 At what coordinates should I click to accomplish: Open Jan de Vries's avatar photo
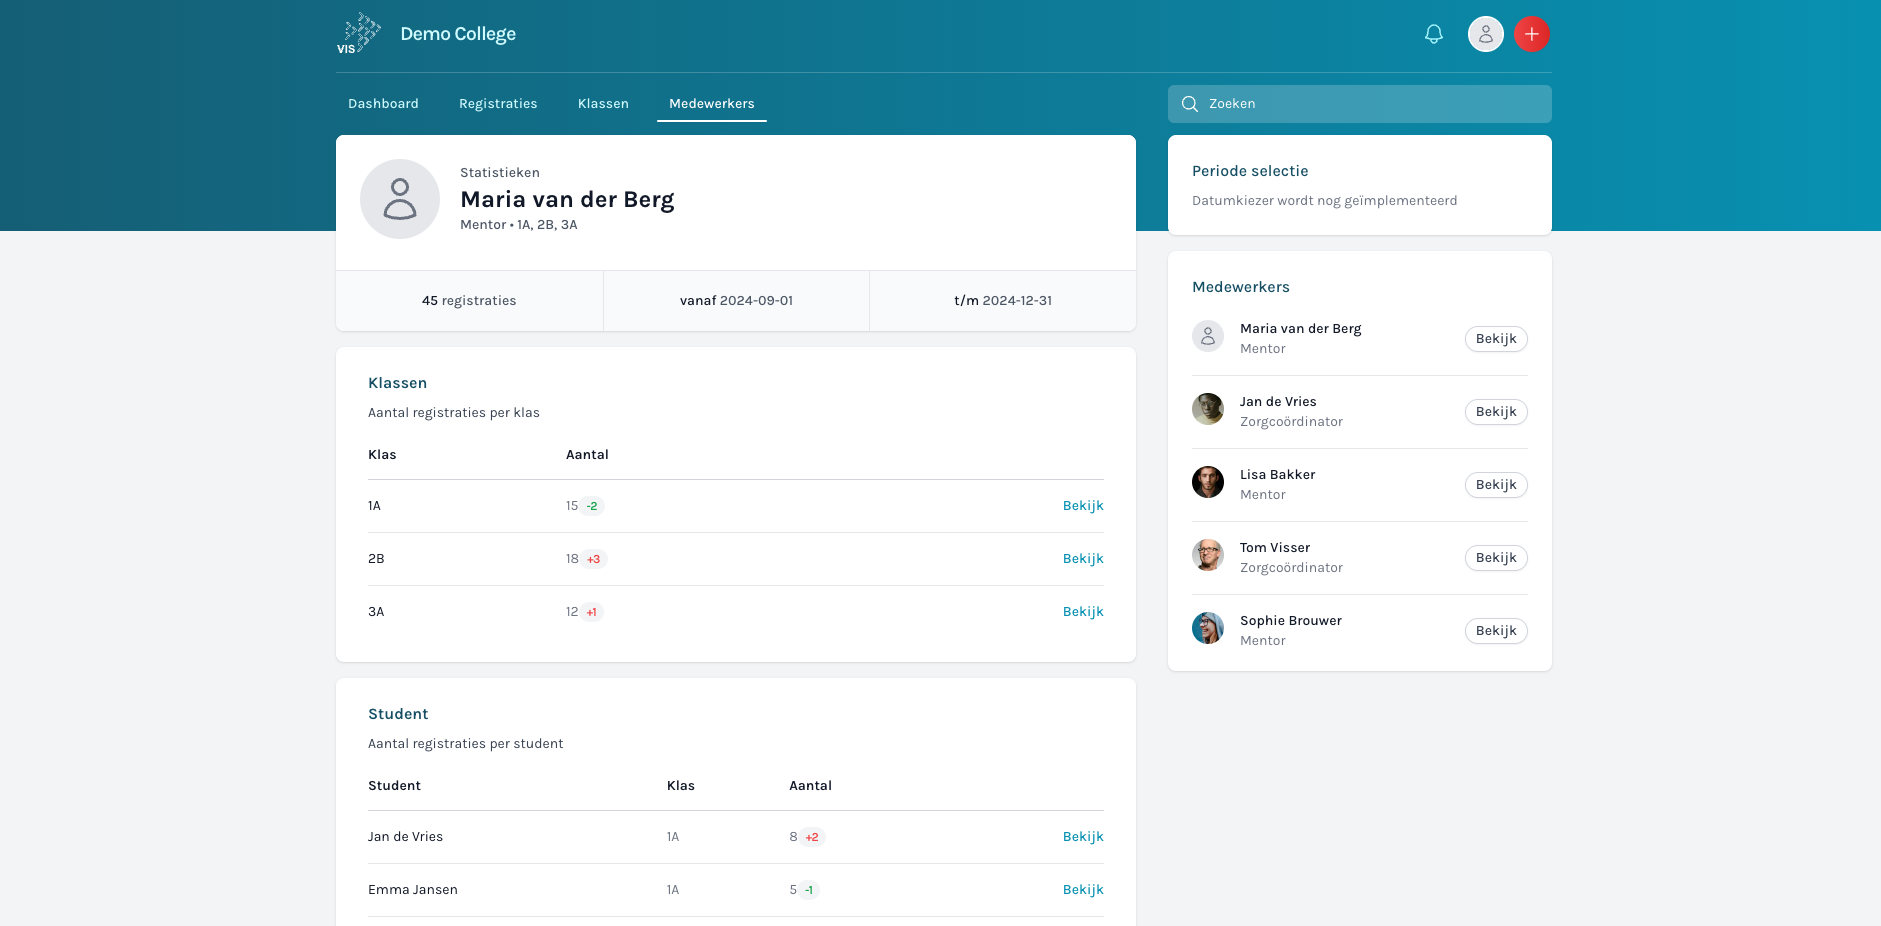[1208, 409]
